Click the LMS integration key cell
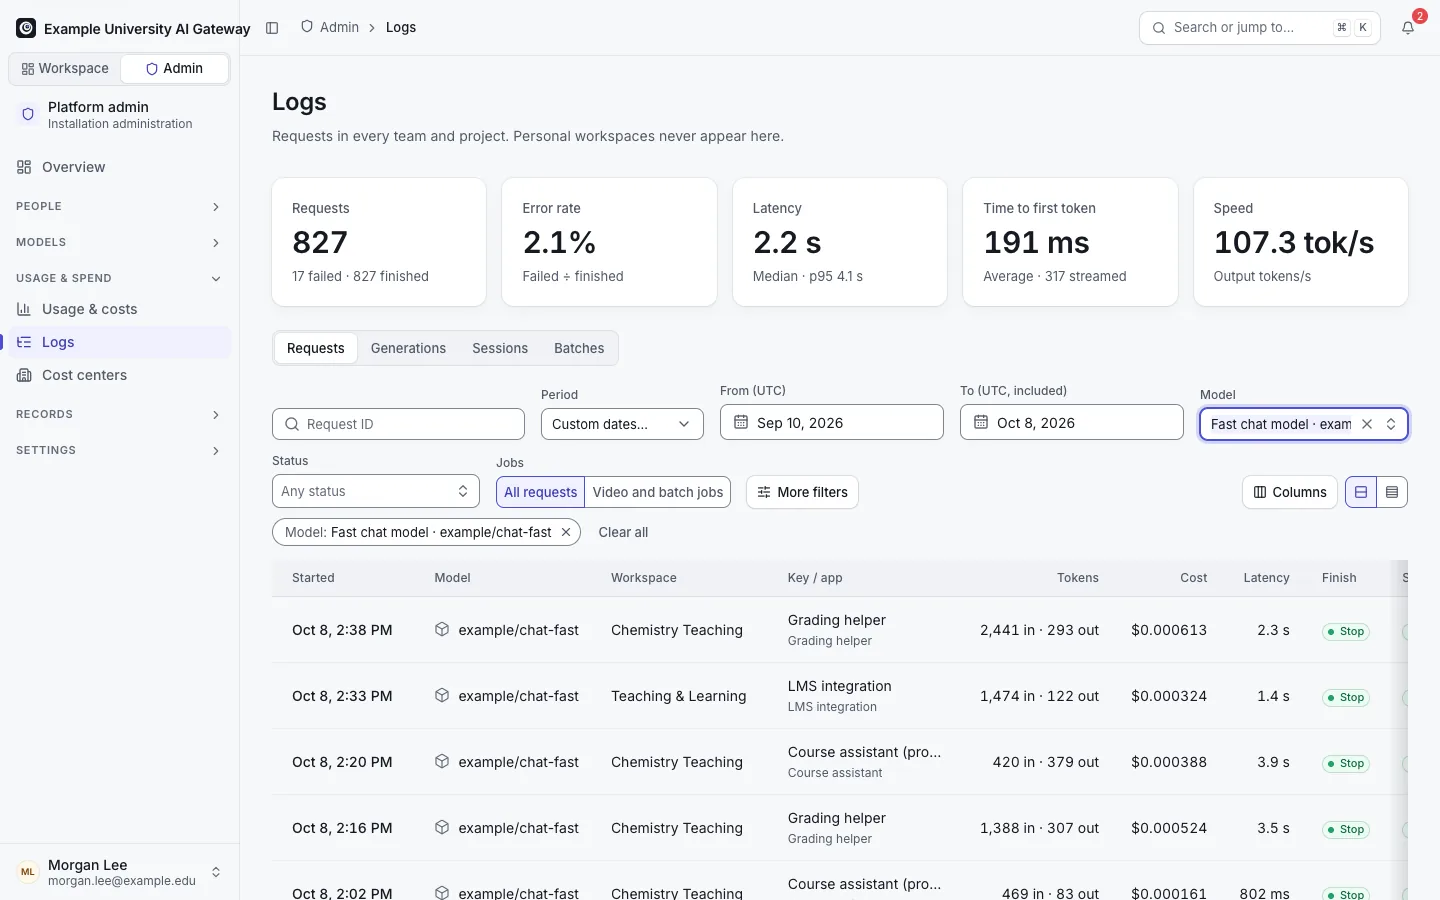Viewport: 1440px width, 900px height. pyautogui.click(x=839, y=696)
